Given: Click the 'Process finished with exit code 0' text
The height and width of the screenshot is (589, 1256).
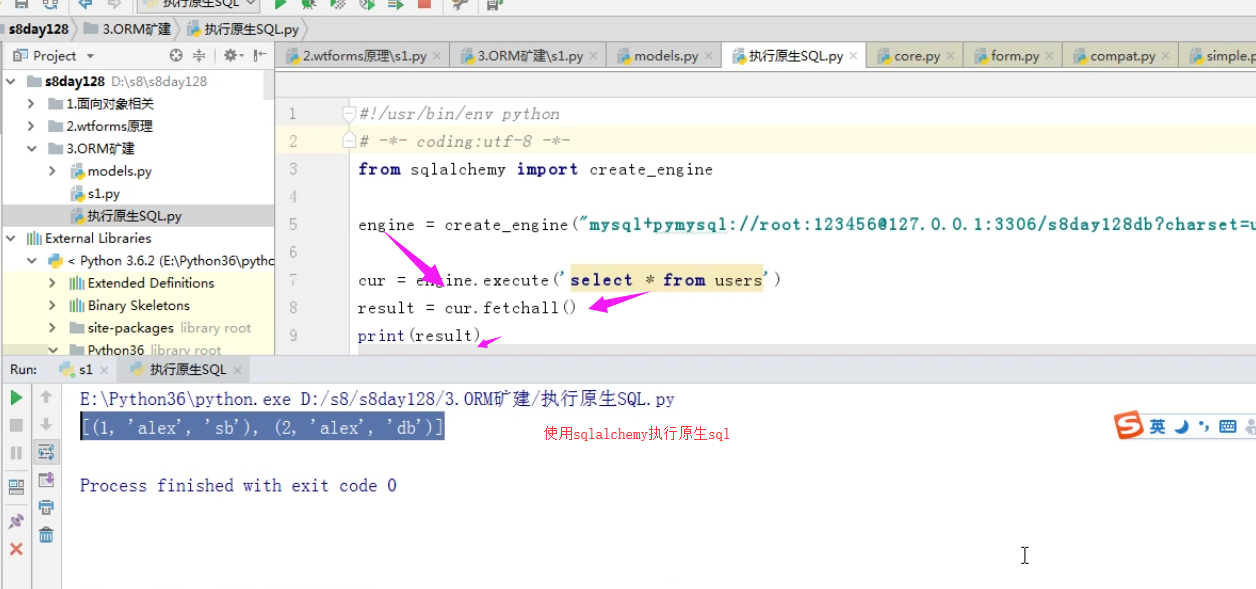Looking at the screenshot, I should point(238,485).
